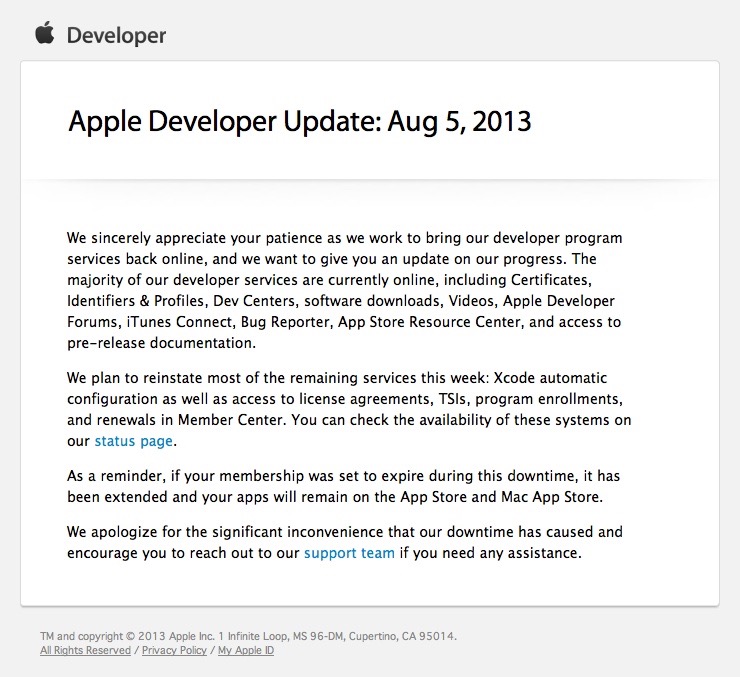Screen dimensions: 740x677
Task: Open the status page link
Action: 134,441
